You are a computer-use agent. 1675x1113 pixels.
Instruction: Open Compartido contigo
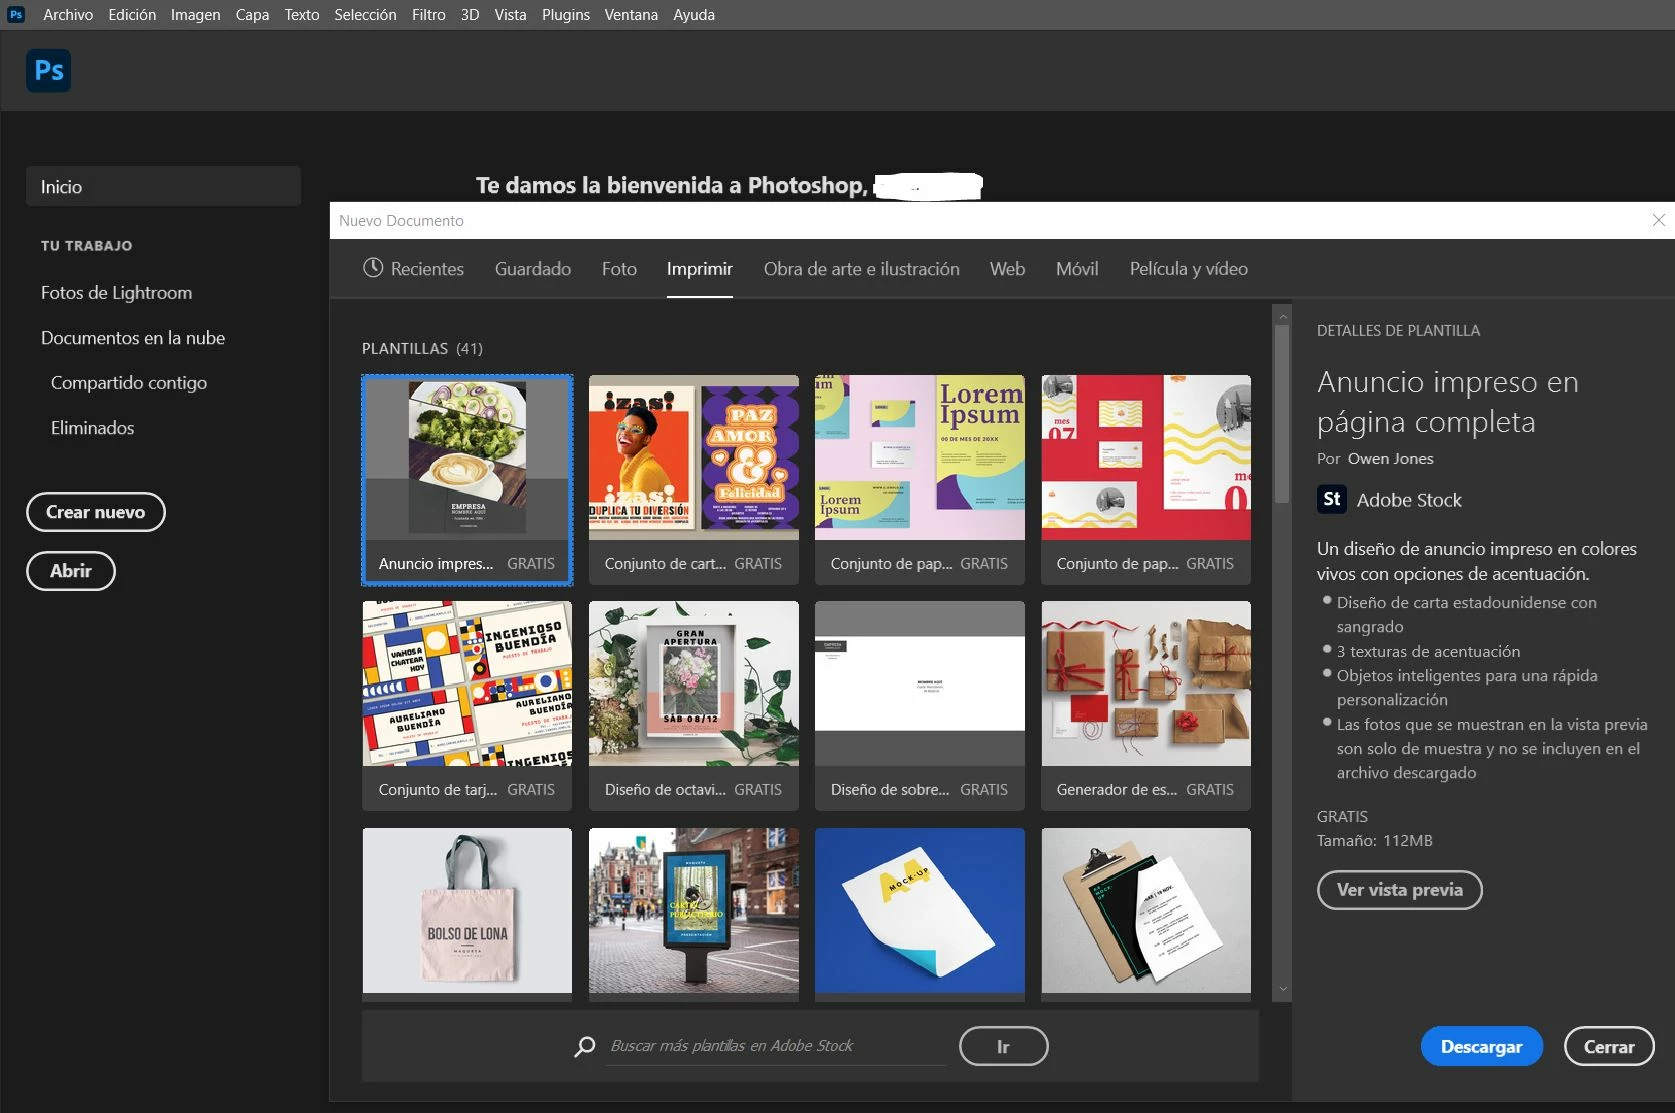tap(129, 383)
